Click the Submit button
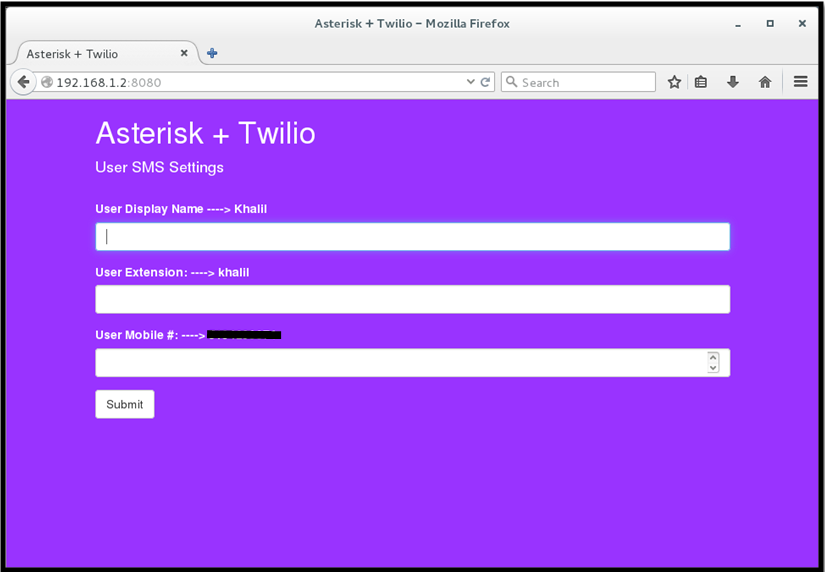Image resolution: width=825 pixels, height=572 pixels. [x=125, y=404]
